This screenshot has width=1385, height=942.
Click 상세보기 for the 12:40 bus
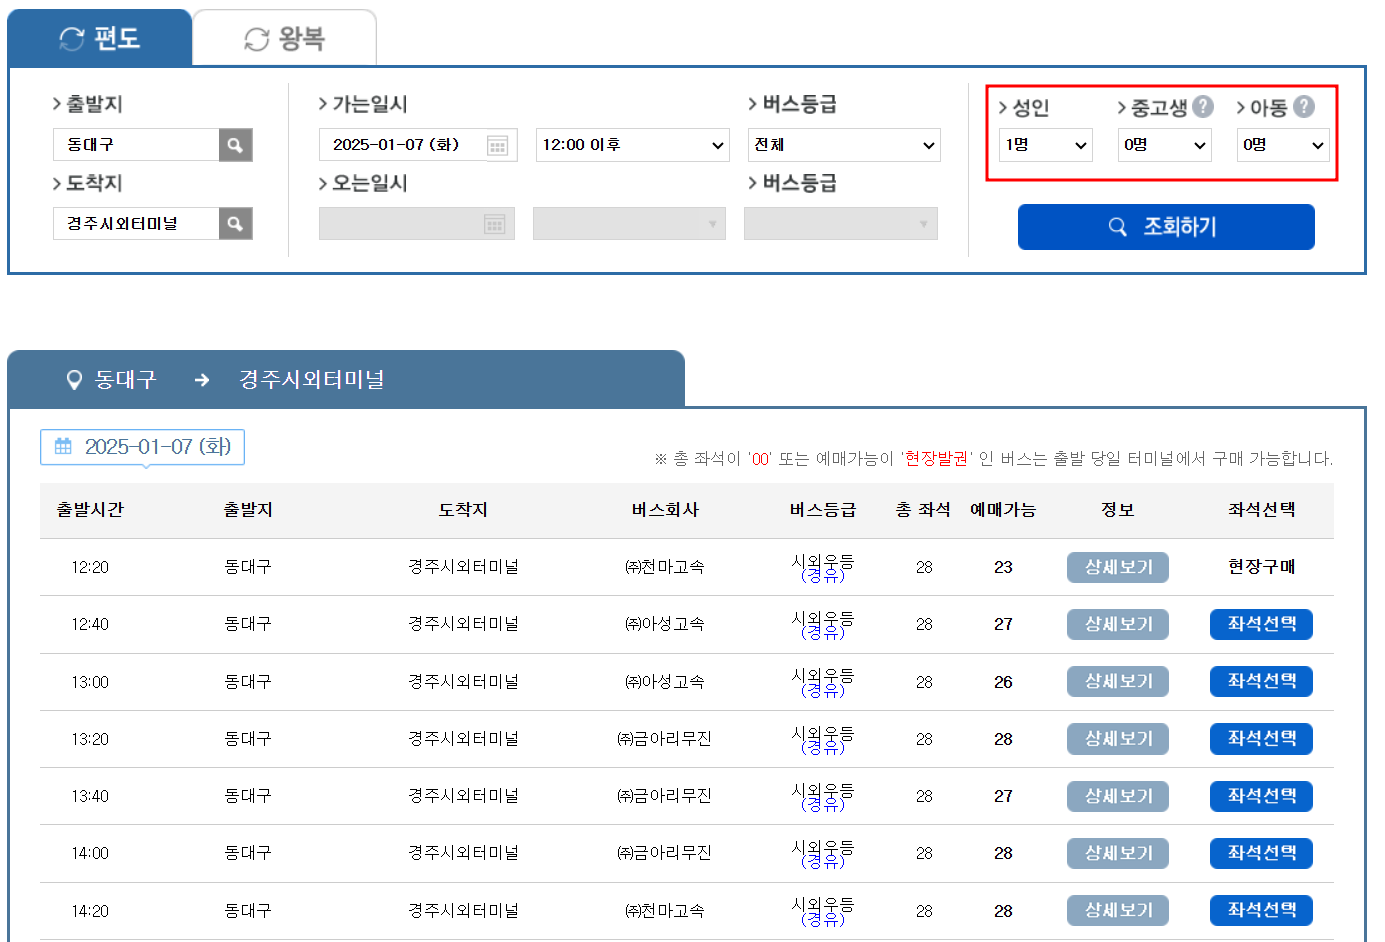click(x=1118, y=624)
